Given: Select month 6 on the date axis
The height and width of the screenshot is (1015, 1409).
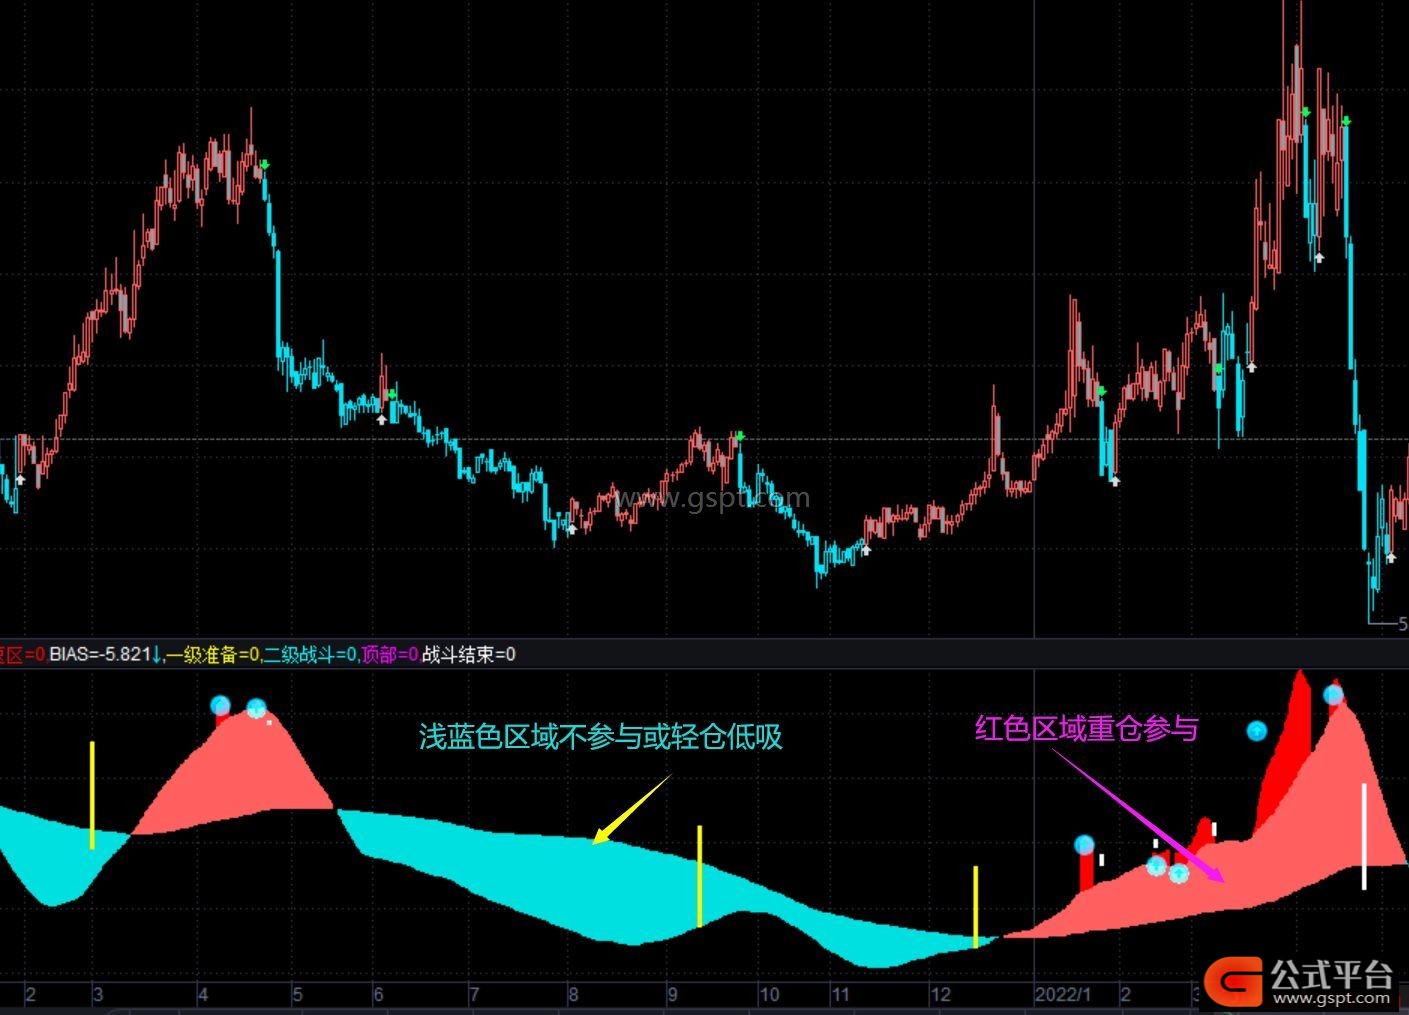Looking at the screenshot, I should tap(378, 995).
